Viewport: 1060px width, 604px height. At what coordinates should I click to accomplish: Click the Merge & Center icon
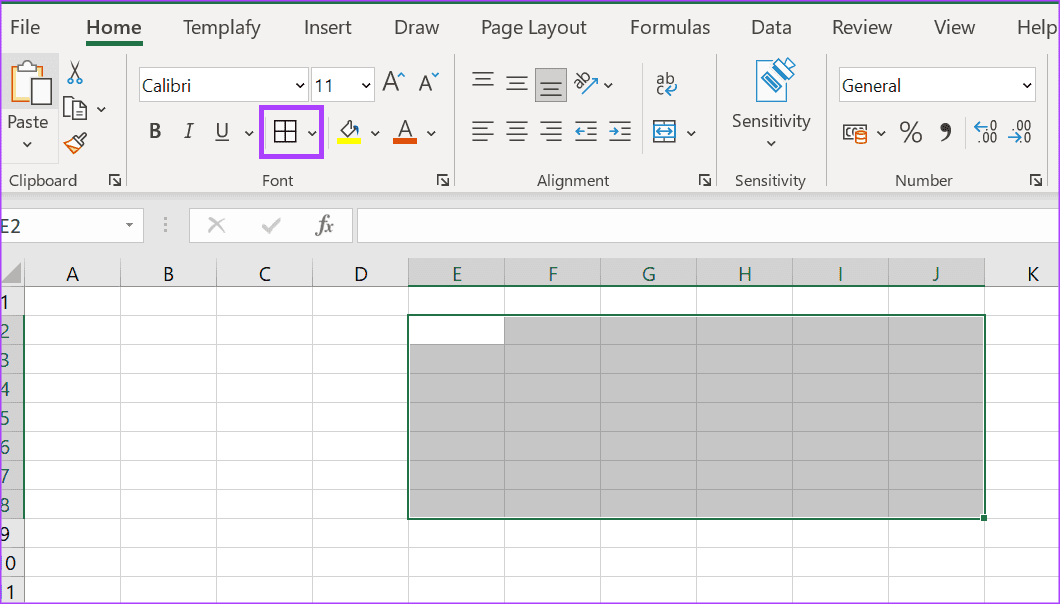tap(665, 132)
